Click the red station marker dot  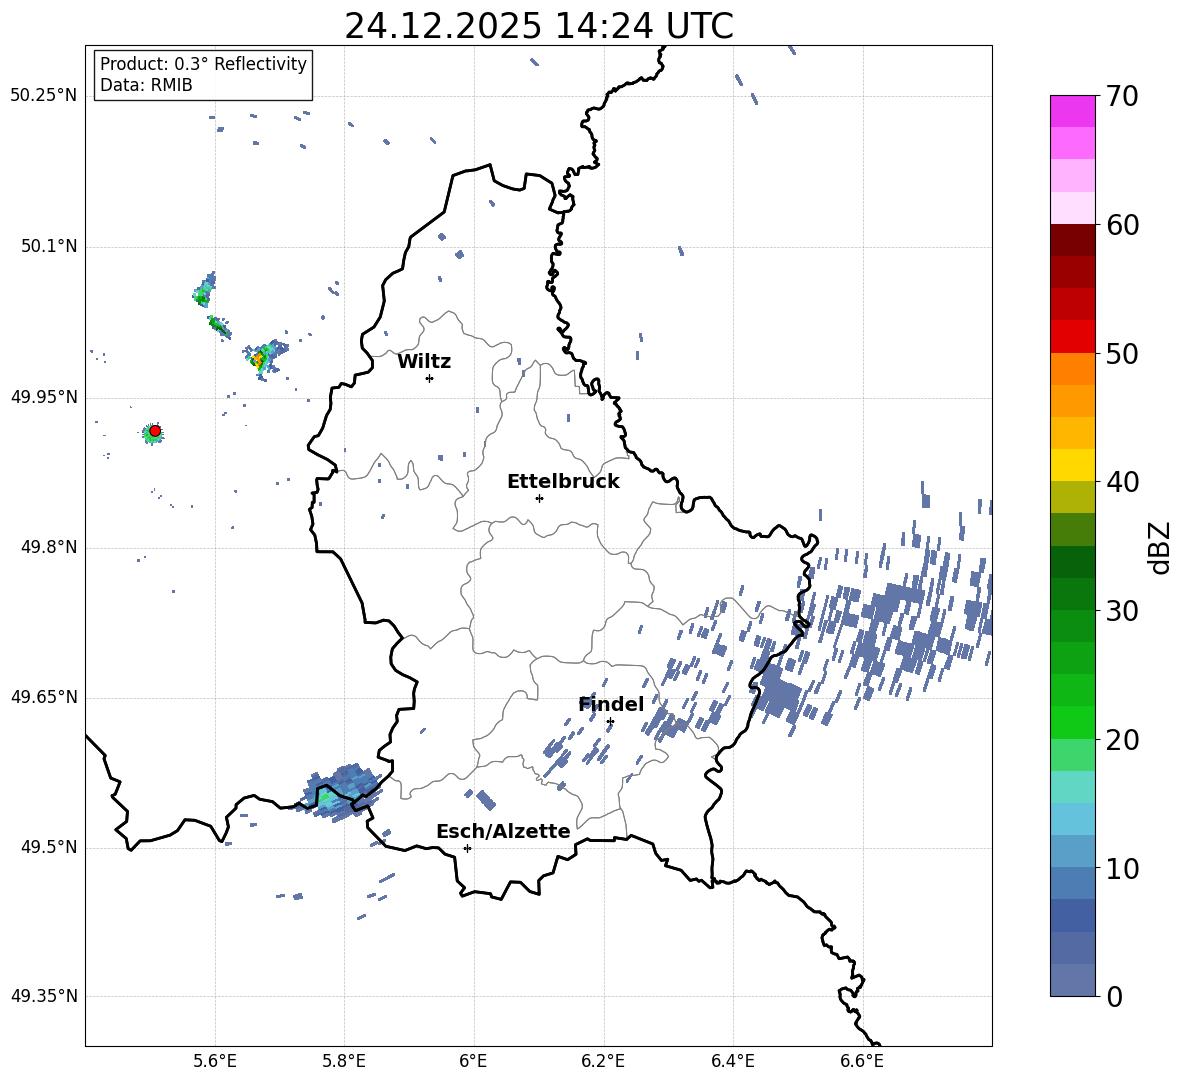(x=155, y=431)
